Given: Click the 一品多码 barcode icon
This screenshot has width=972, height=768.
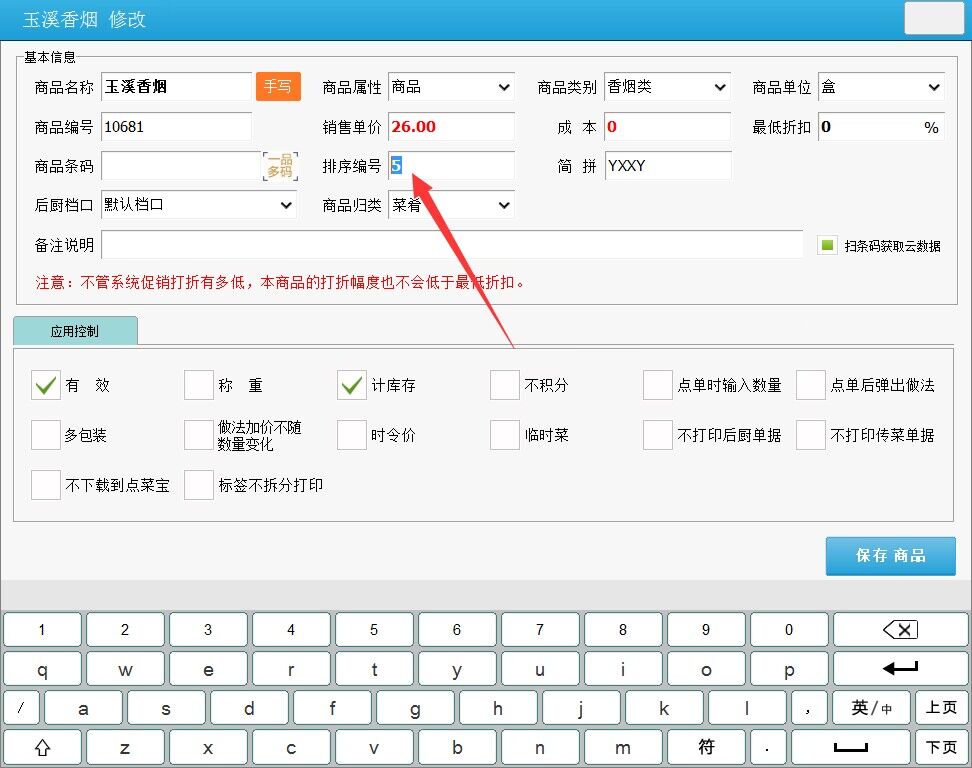Looking at the screenshot, I should (x=279, y=166).
